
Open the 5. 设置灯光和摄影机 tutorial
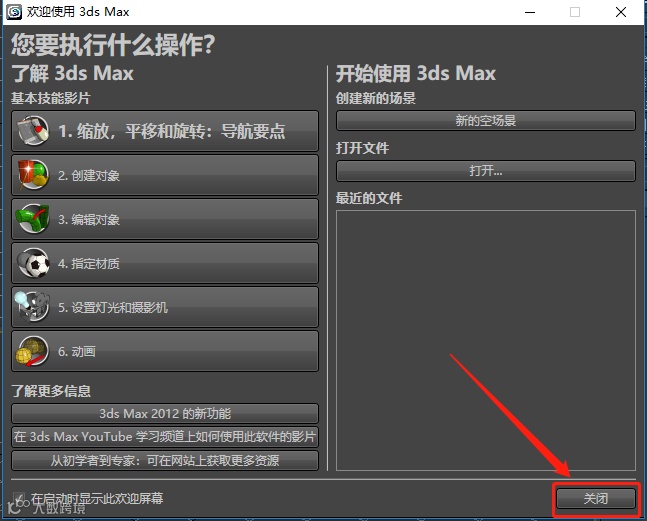pos(165,307)
